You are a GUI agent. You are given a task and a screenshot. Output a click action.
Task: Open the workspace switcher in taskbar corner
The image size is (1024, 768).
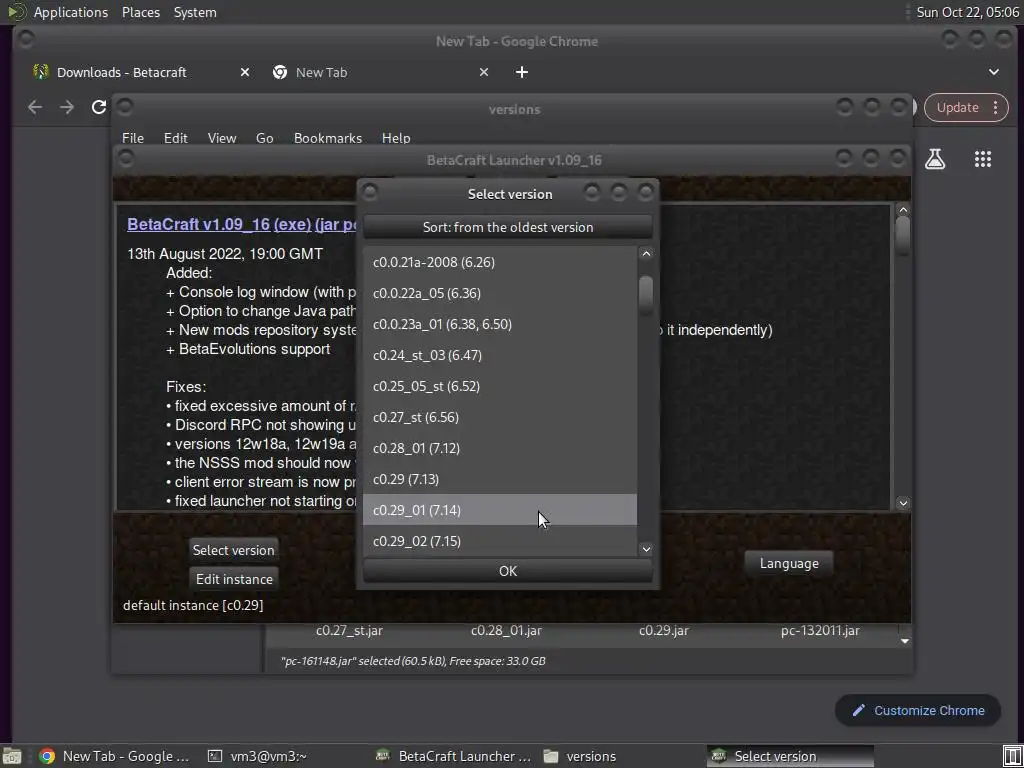pos(1012,756)
